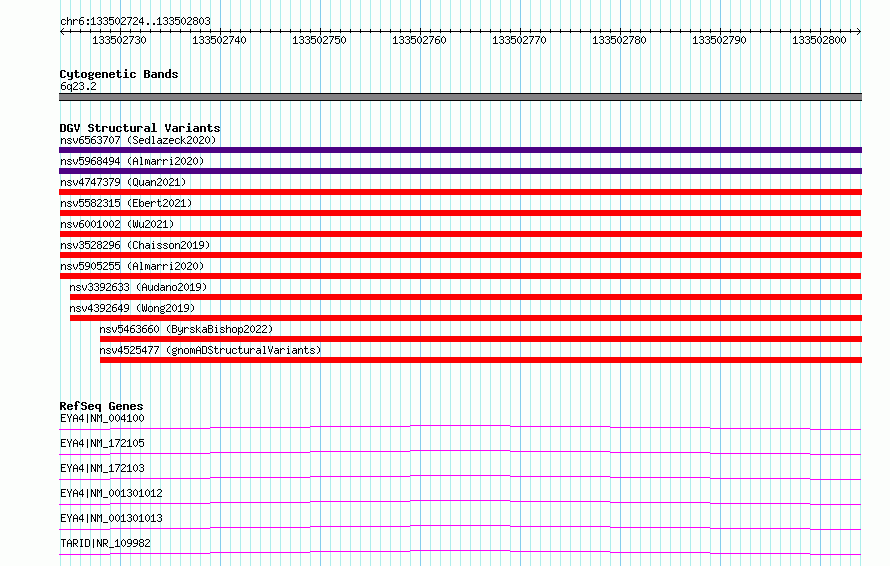
Task: Click ruler position 133502780
Action: coord(619,40)
